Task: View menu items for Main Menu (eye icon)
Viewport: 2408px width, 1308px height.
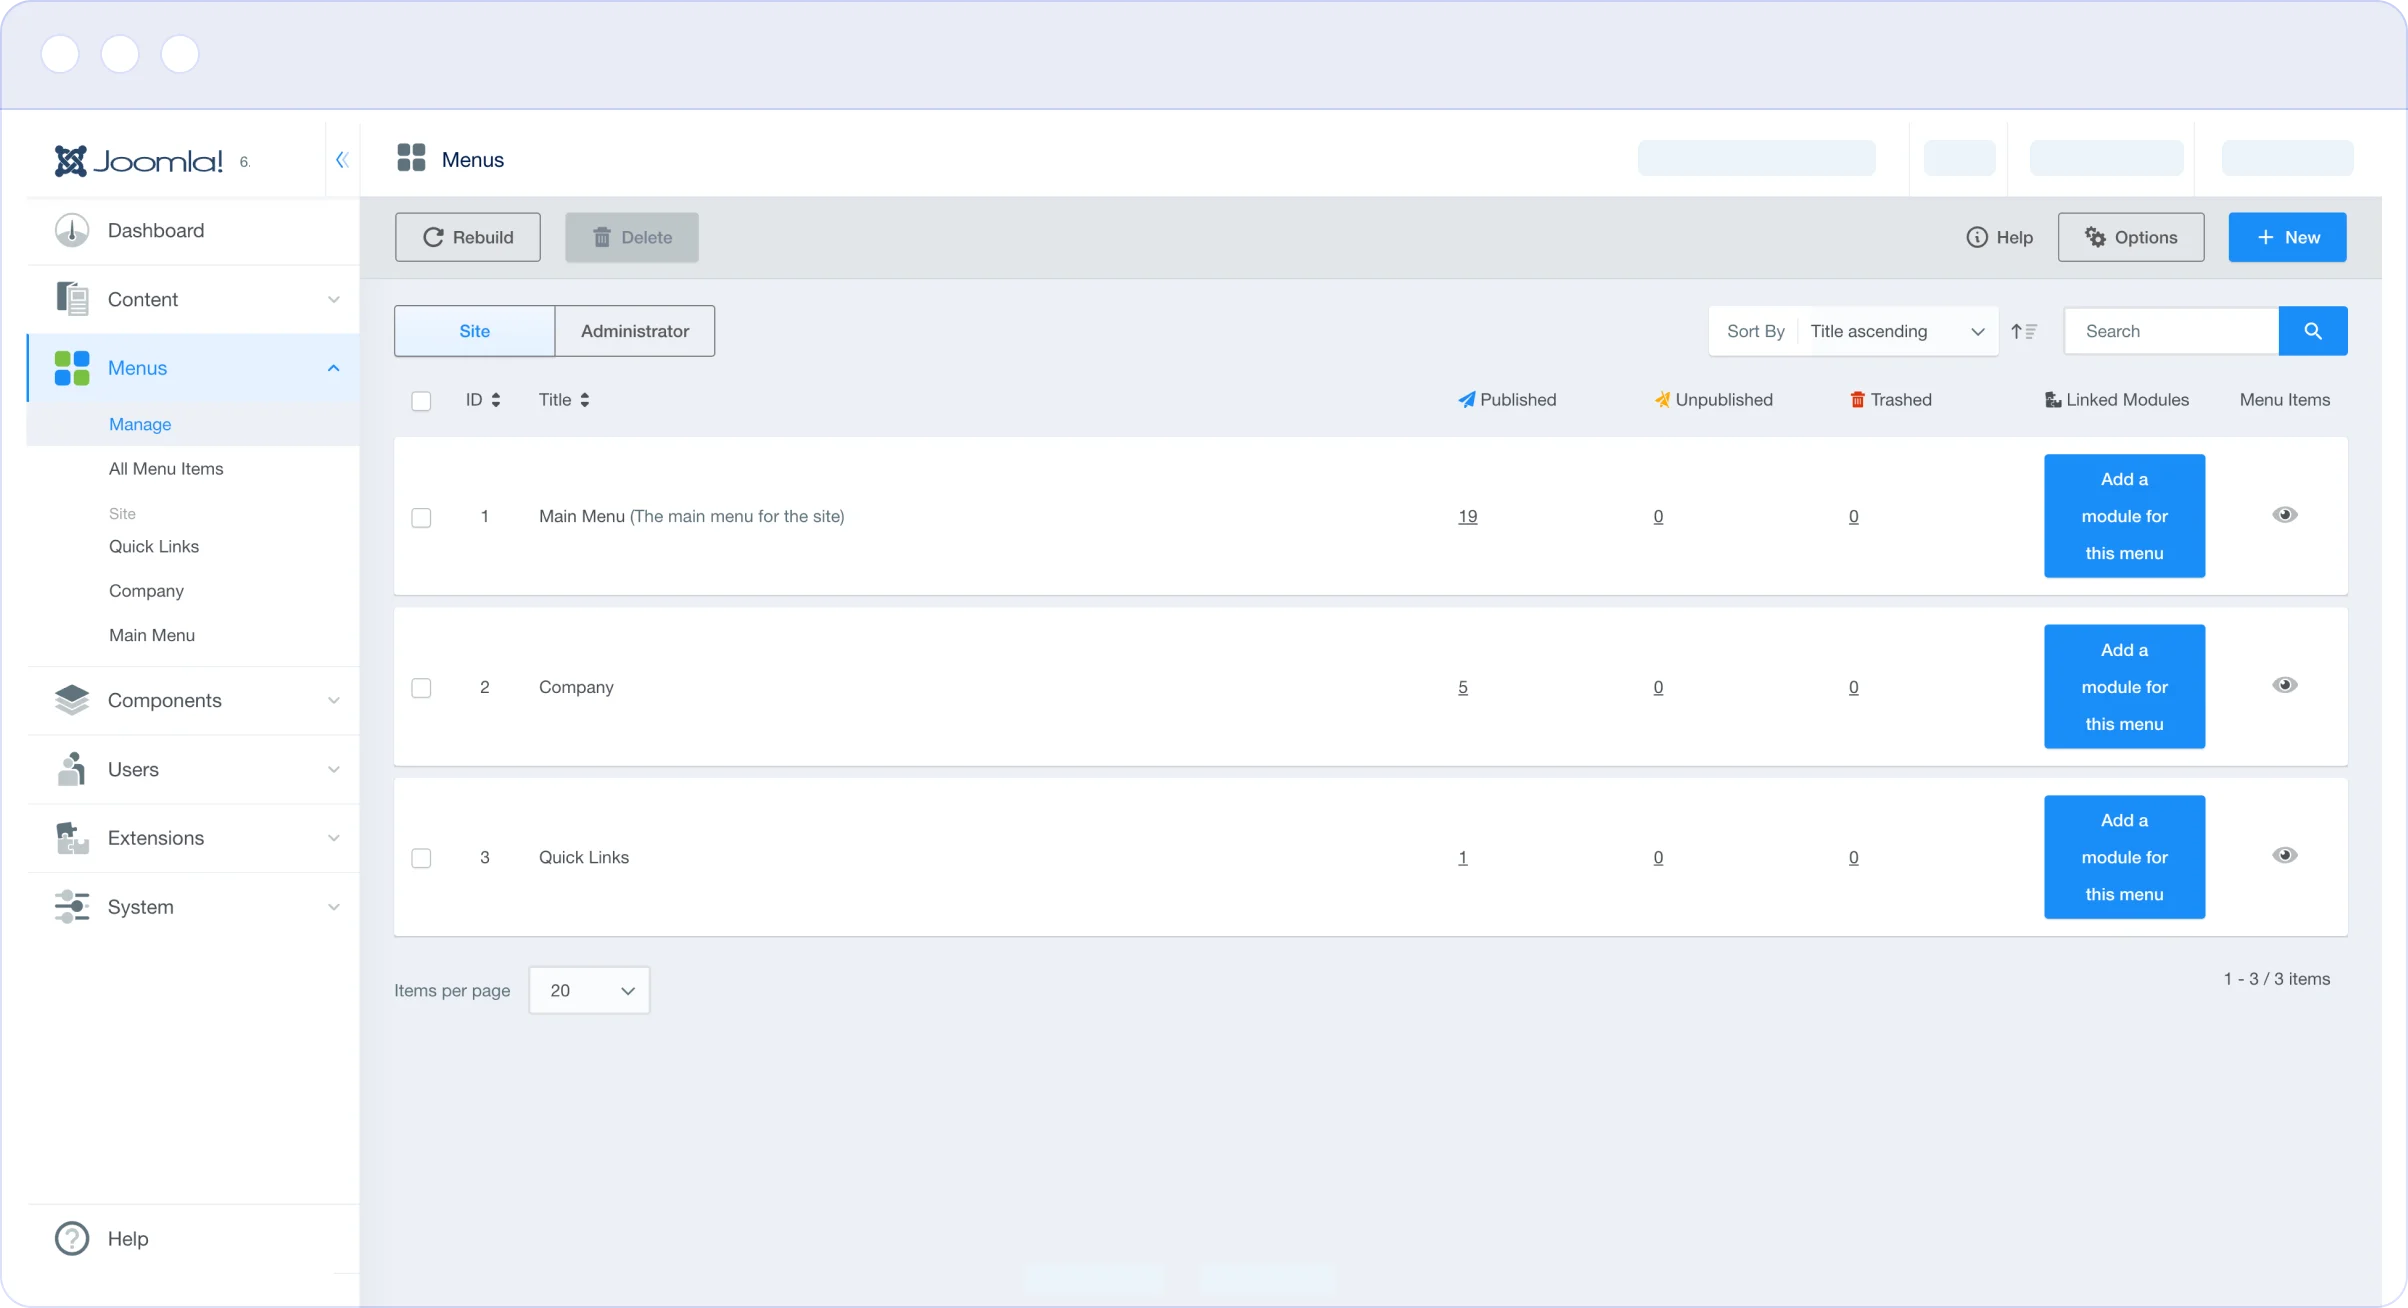Action: point(2284,515)
